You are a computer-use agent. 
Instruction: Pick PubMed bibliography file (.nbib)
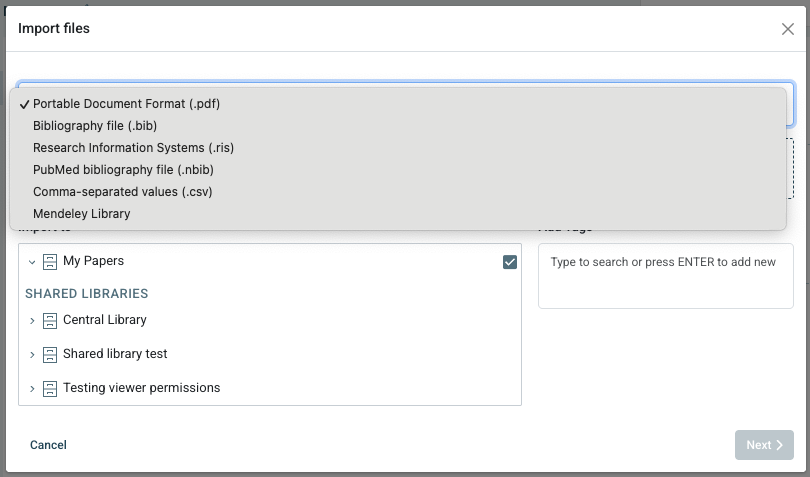click(x=124, y=170)
